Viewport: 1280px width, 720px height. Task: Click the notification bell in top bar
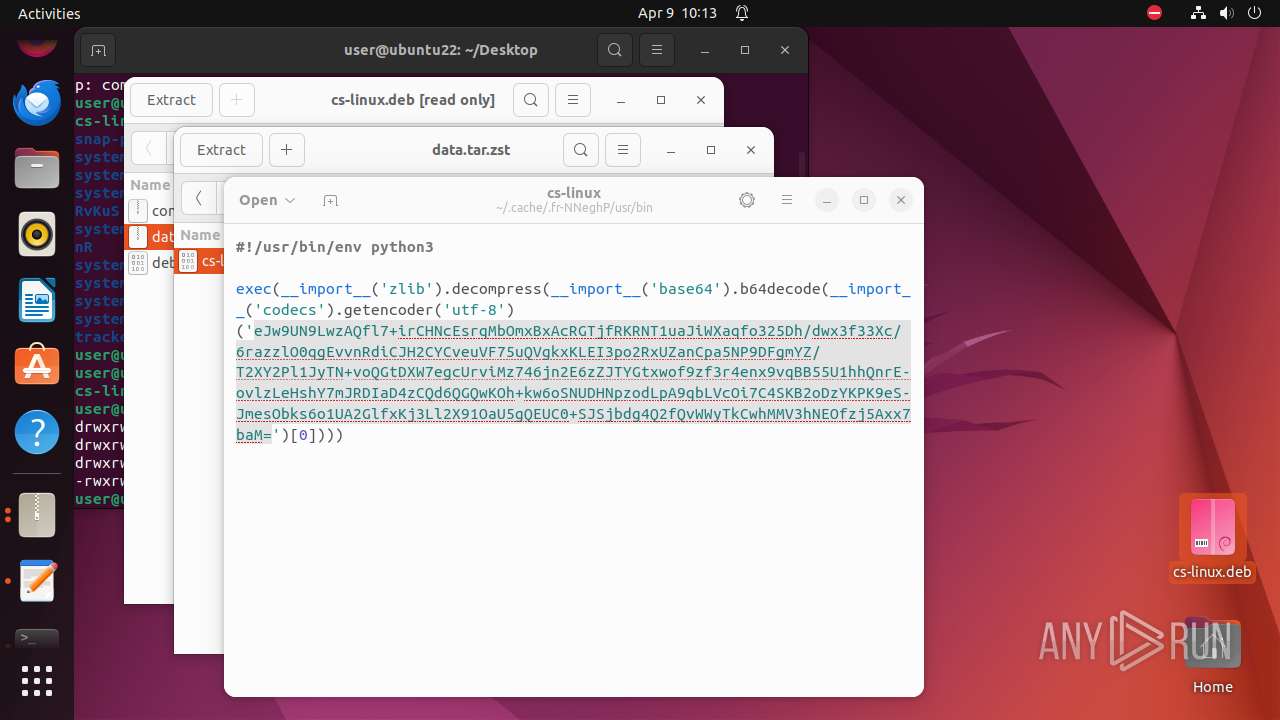[x=742, y=13]
